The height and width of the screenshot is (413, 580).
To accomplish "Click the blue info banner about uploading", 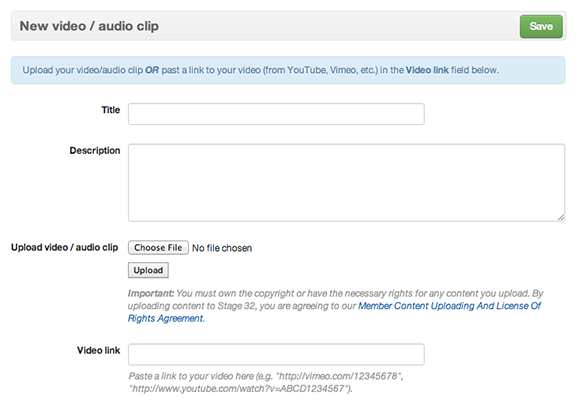I will coord(288,70).
